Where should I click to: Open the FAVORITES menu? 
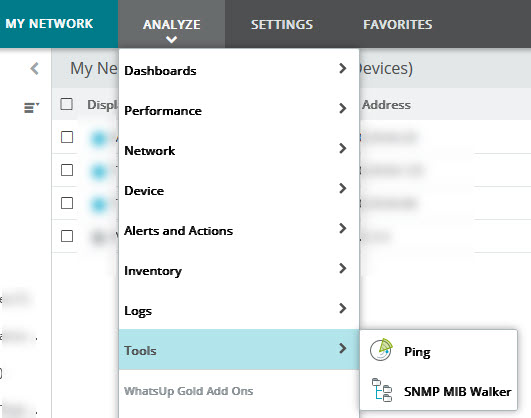[398, 24]
